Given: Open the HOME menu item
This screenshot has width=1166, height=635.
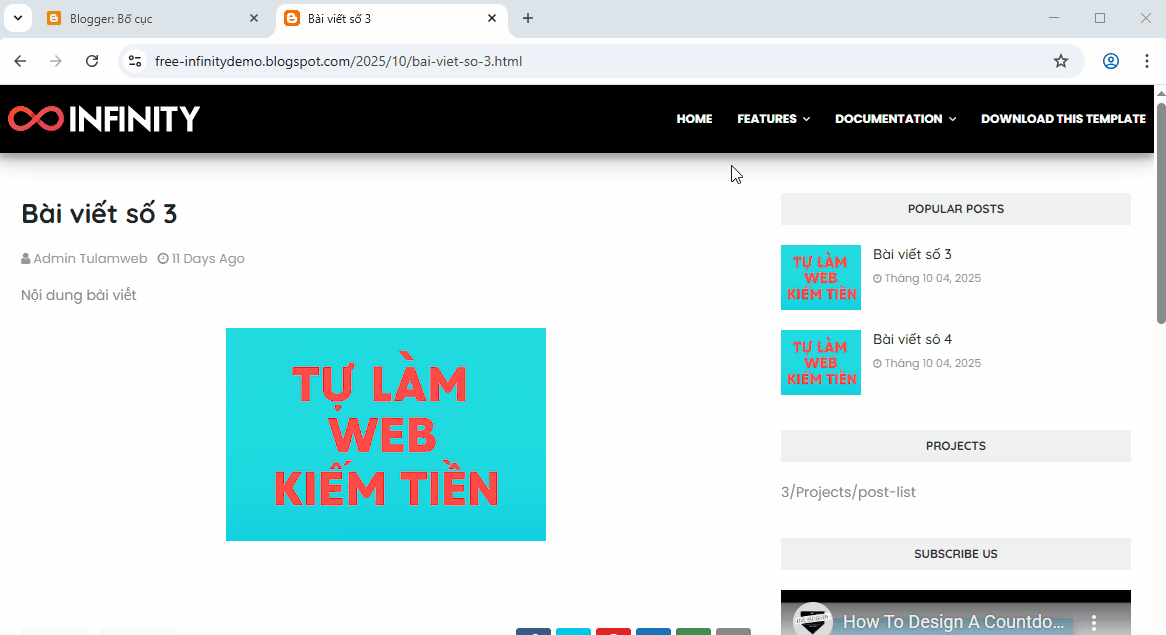Looking at the screenshot, I should tap(695, 119).
